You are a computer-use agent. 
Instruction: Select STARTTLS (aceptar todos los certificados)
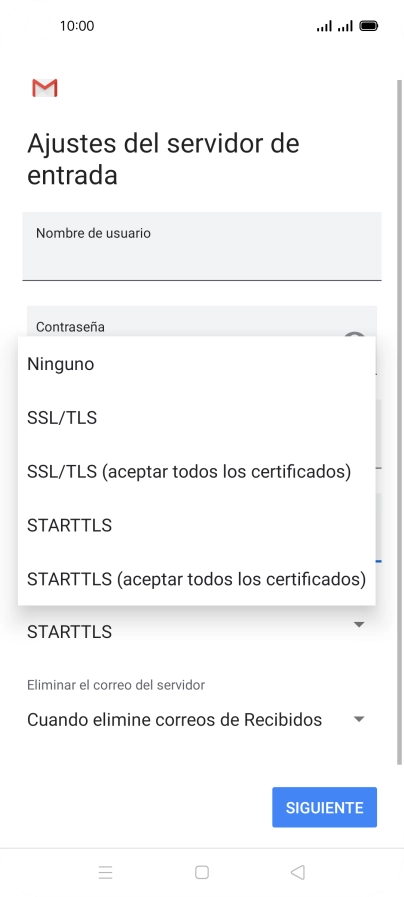(197, 579)
